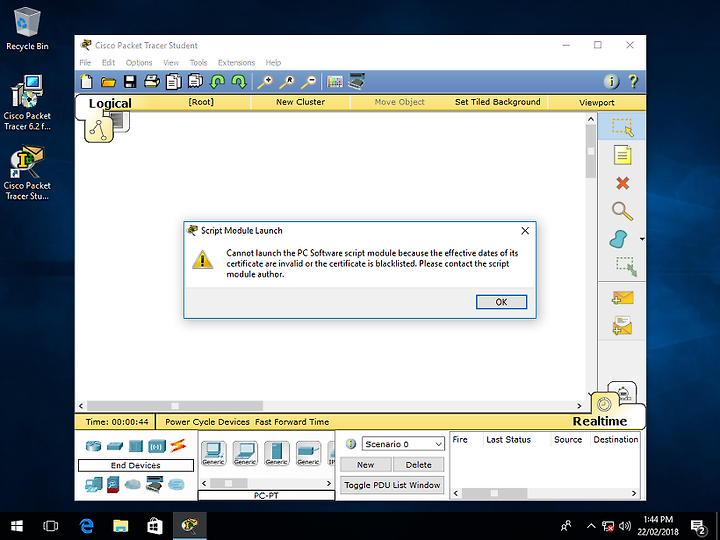720x540 pixels.
Task: Click the yellow question mark help icon
Action: 633,82
